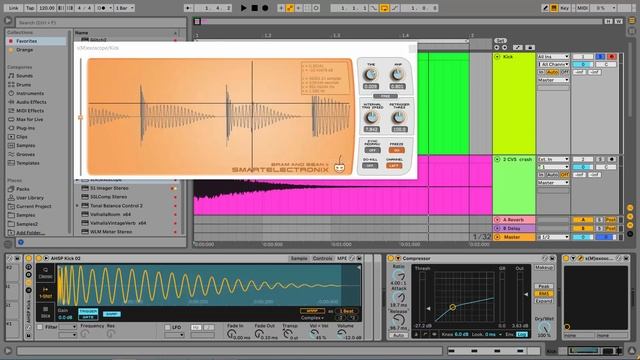The image size is (640, 360).
Task: Enable the LFO checkbox in sampler
Action: pos(167,327)
